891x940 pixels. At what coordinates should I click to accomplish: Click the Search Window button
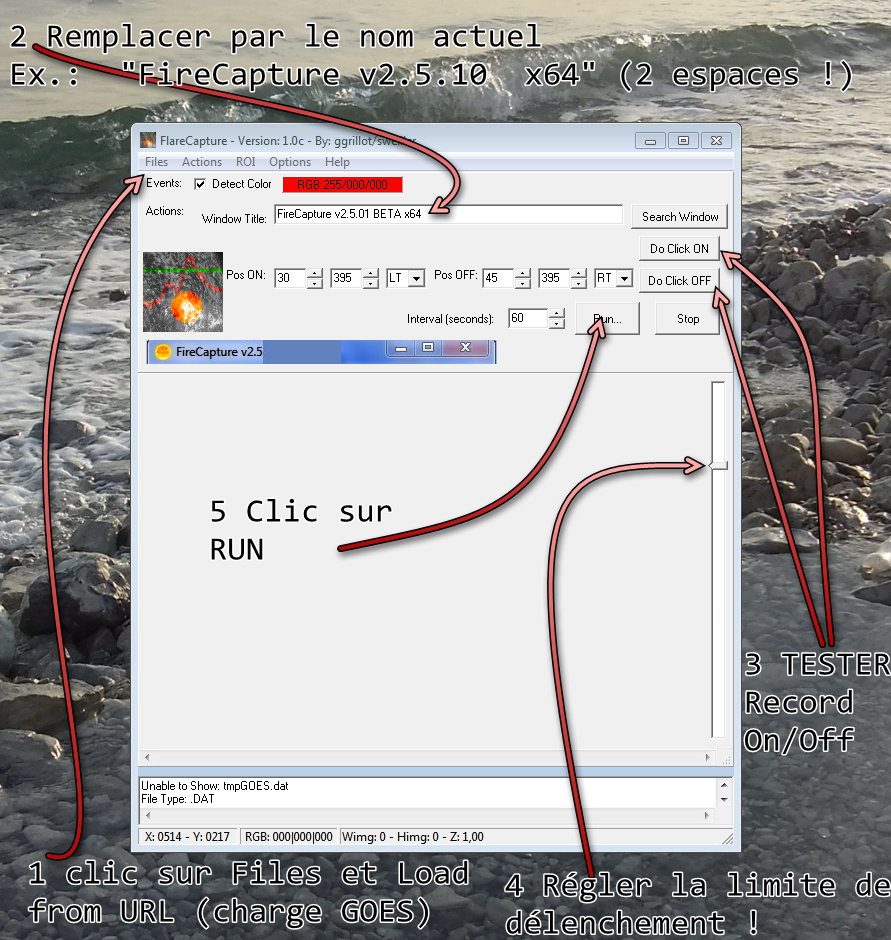(679, 217)
